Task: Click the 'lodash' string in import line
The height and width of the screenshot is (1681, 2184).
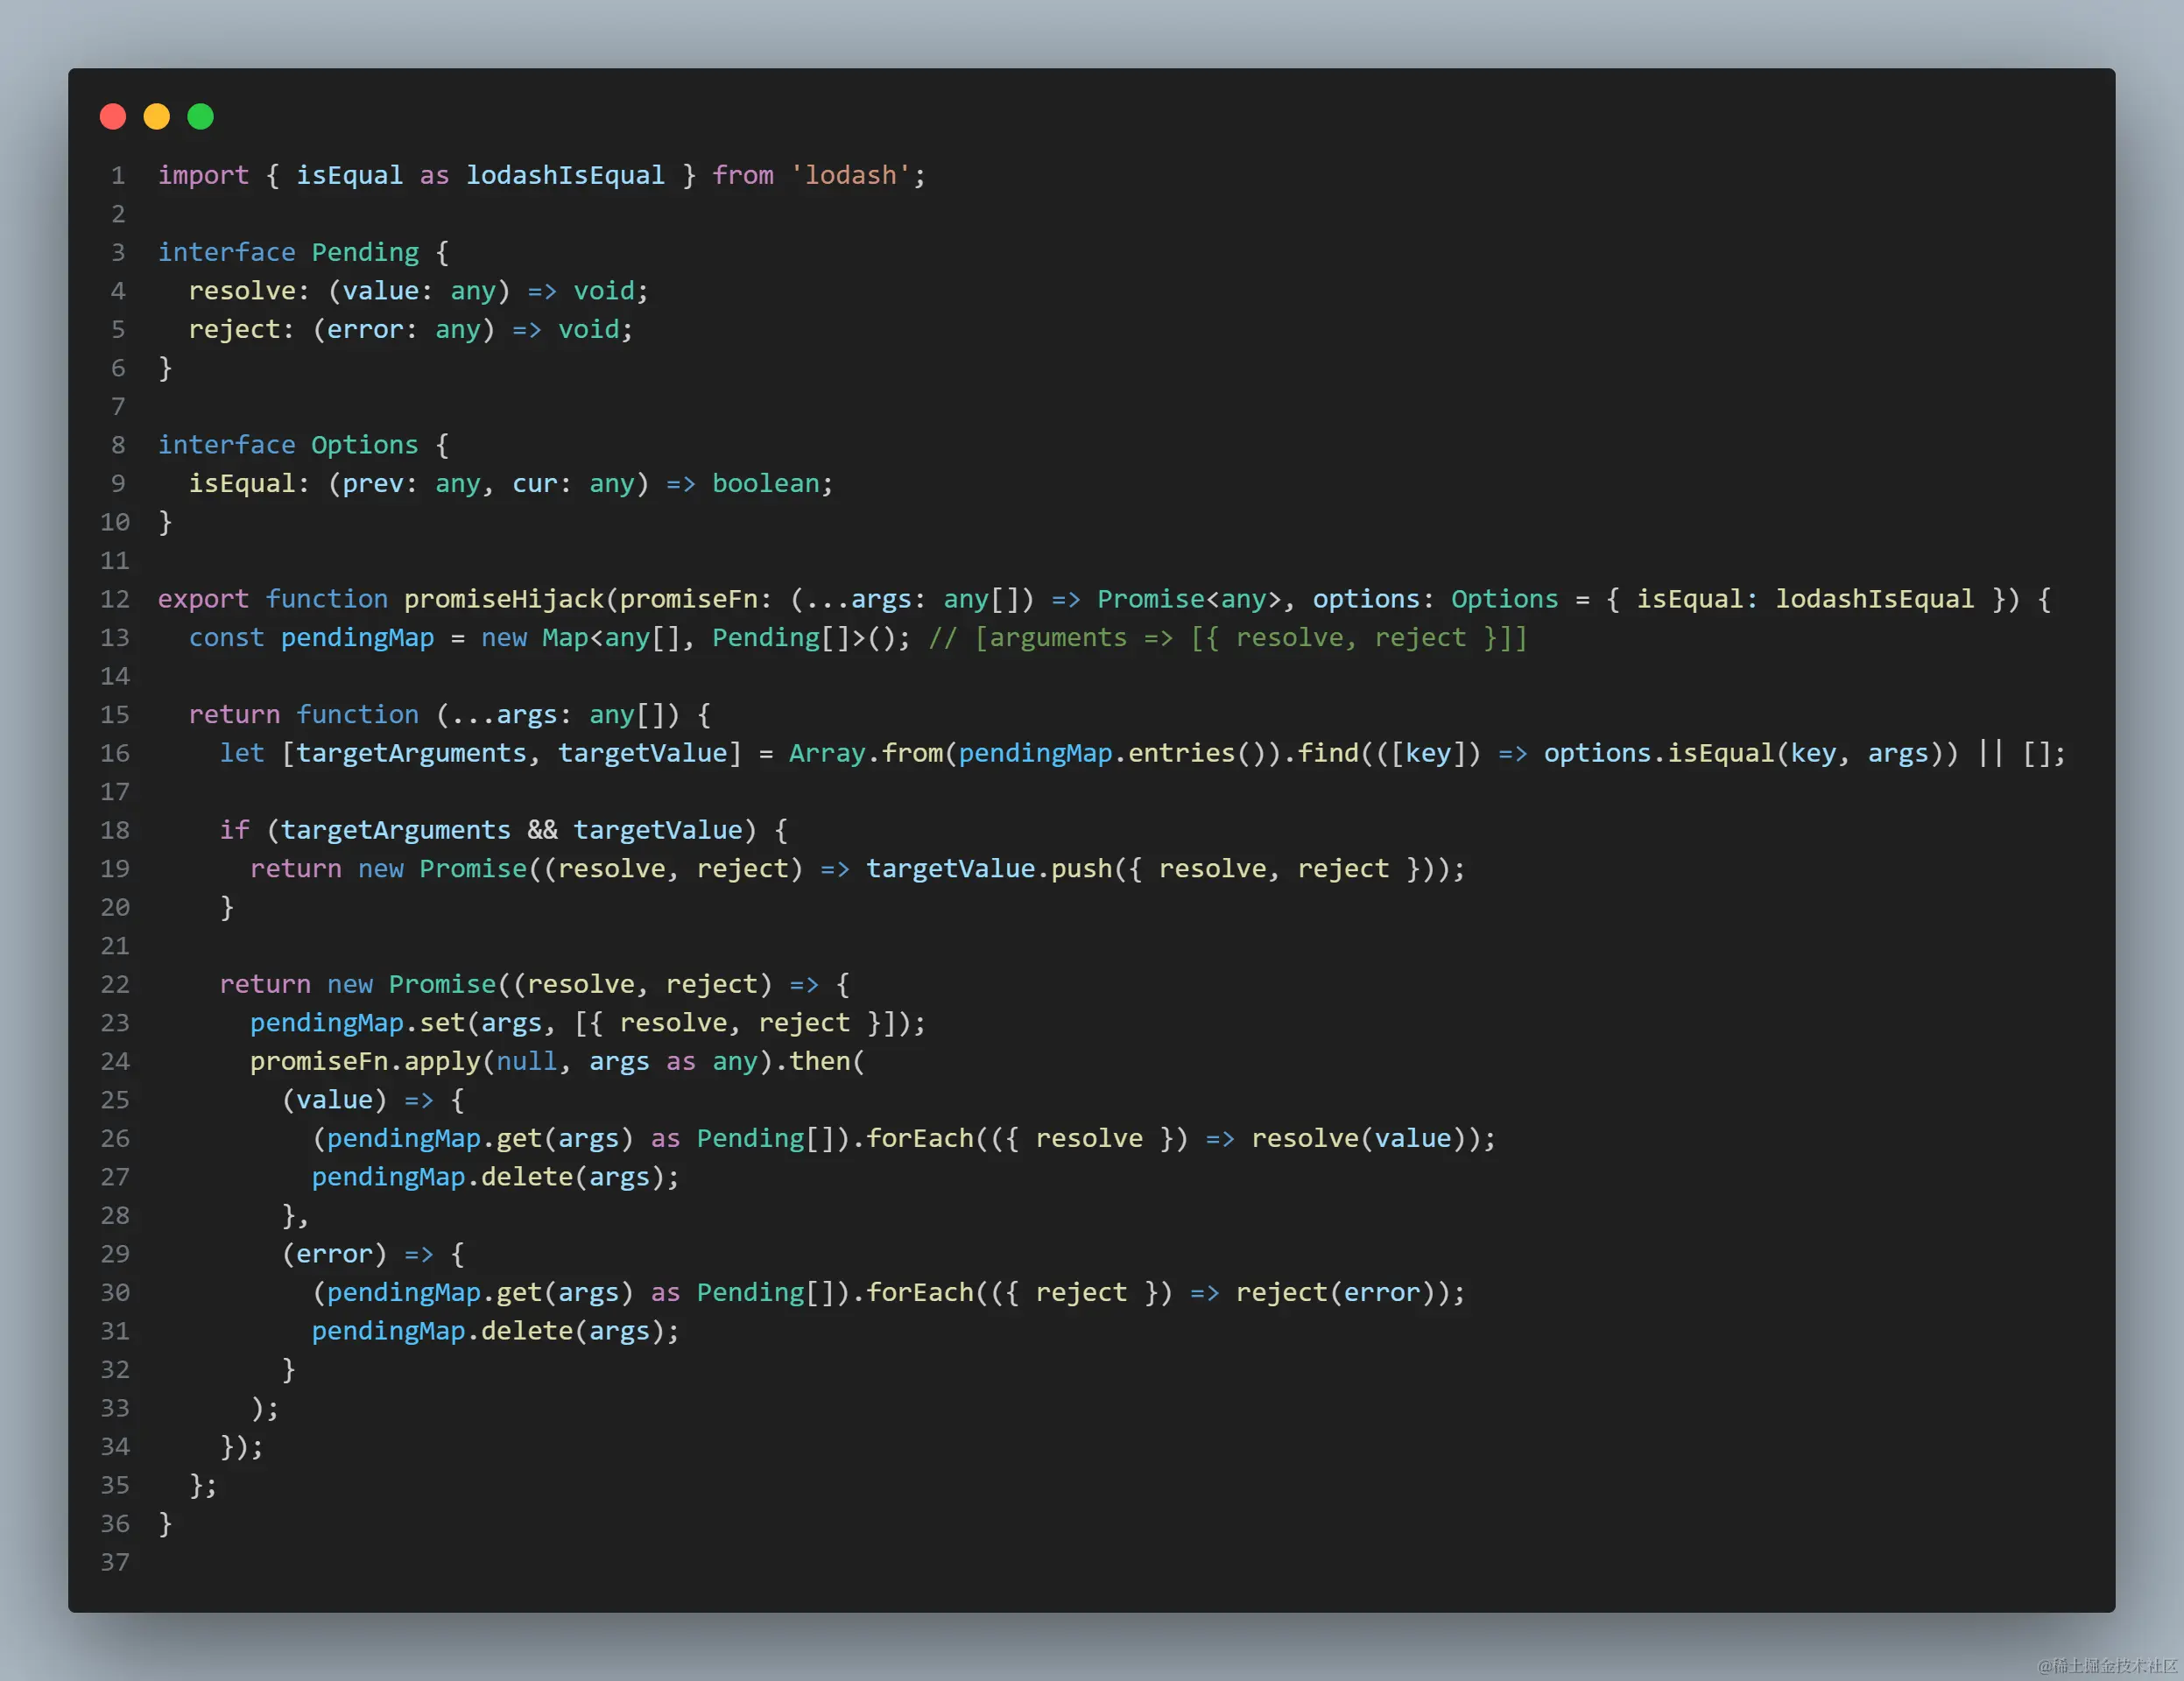Action: [x=850, y=176]
